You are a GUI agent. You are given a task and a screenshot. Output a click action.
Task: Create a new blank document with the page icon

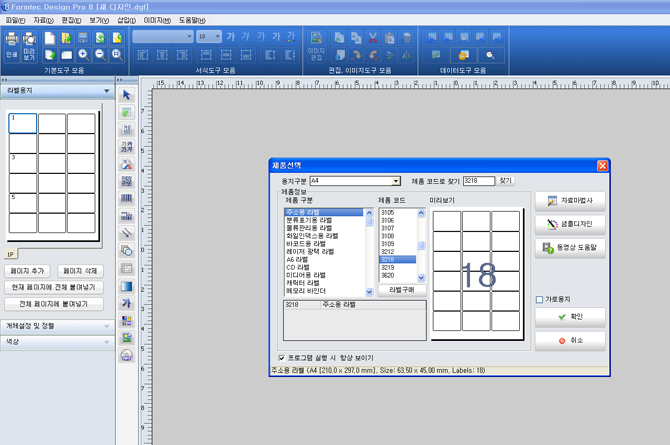coord(50,38)
